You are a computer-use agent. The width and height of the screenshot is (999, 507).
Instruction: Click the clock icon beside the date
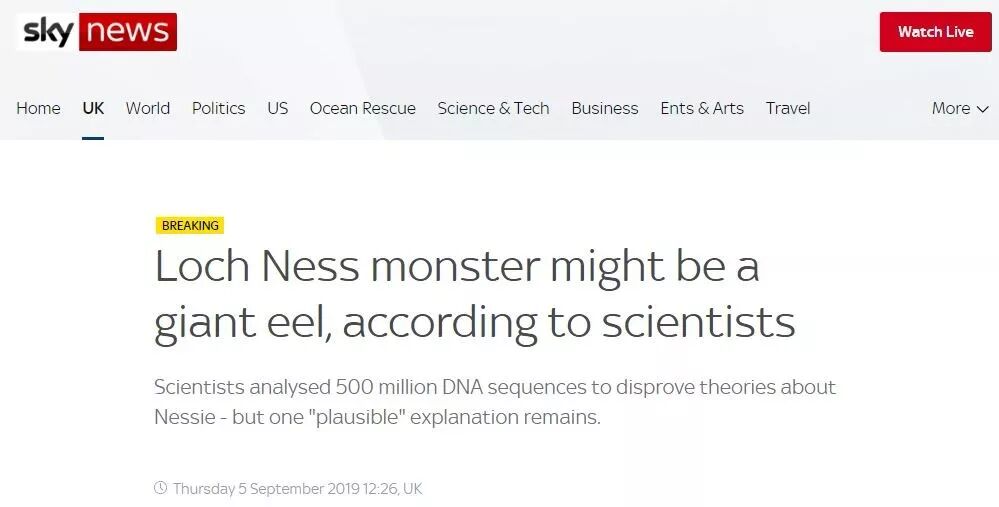pyautogui.click(x=160, y=488)
